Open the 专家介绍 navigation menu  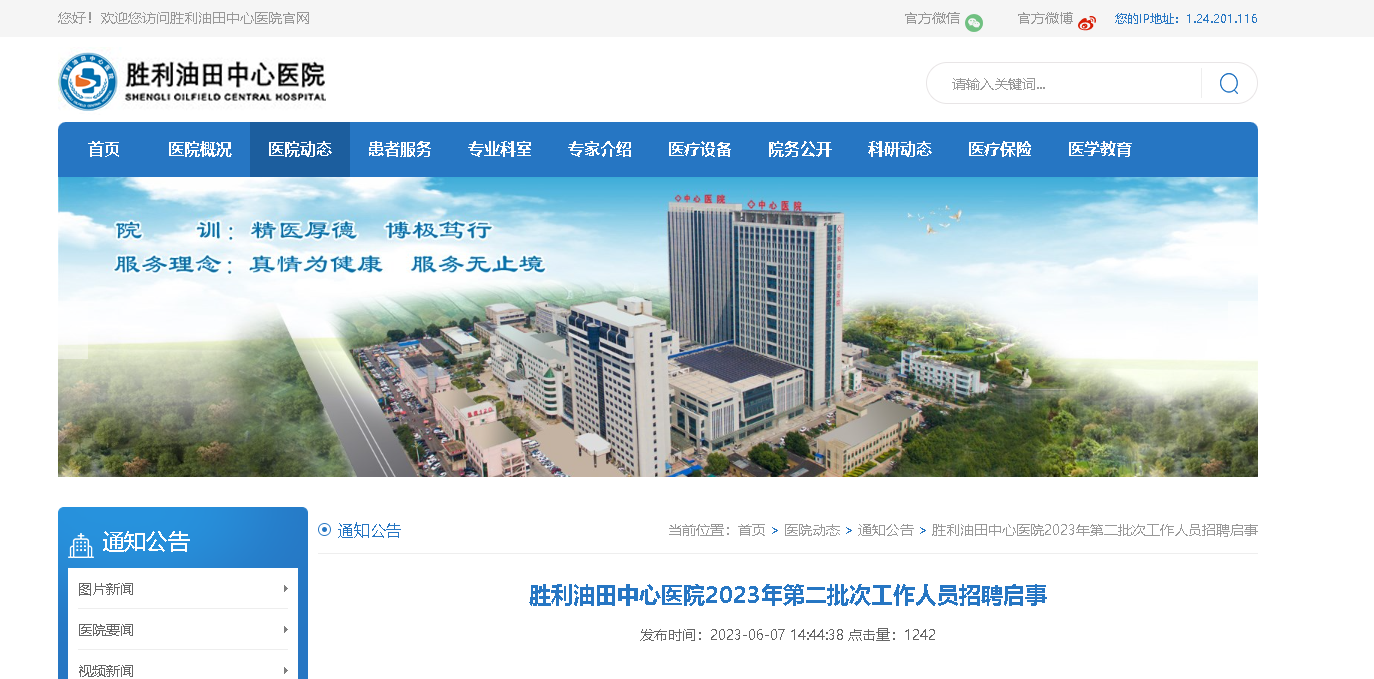click(600, 150)
